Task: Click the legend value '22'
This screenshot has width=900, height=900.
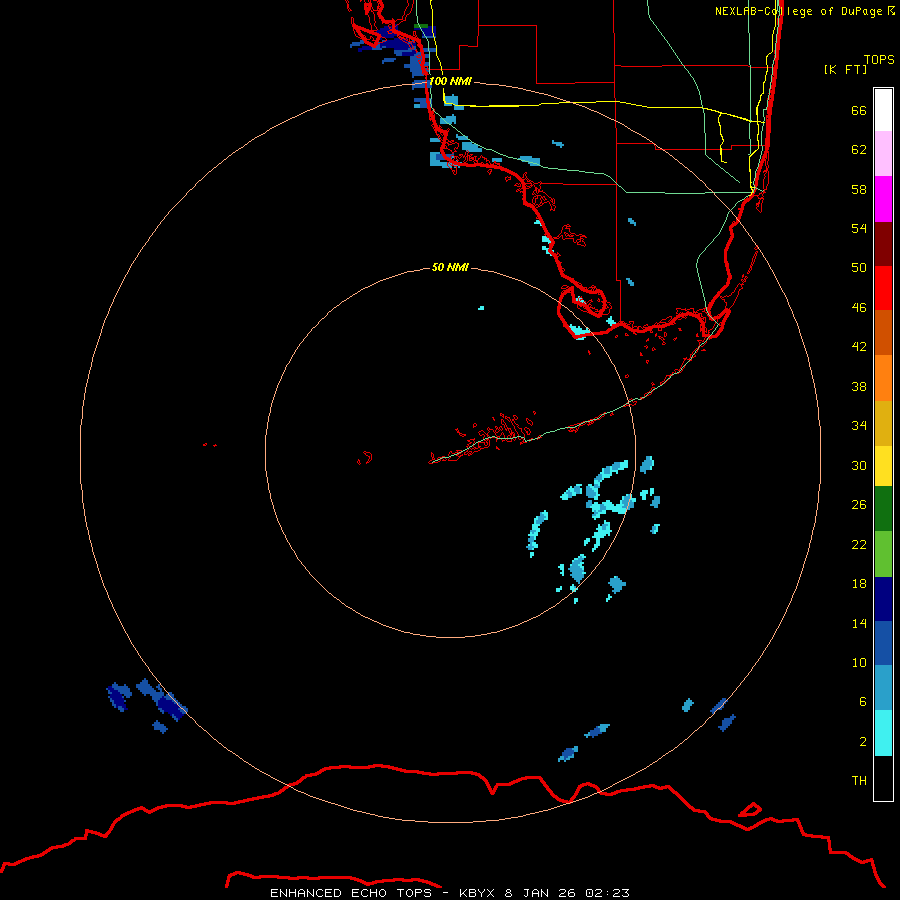Action: pos(859,544)
